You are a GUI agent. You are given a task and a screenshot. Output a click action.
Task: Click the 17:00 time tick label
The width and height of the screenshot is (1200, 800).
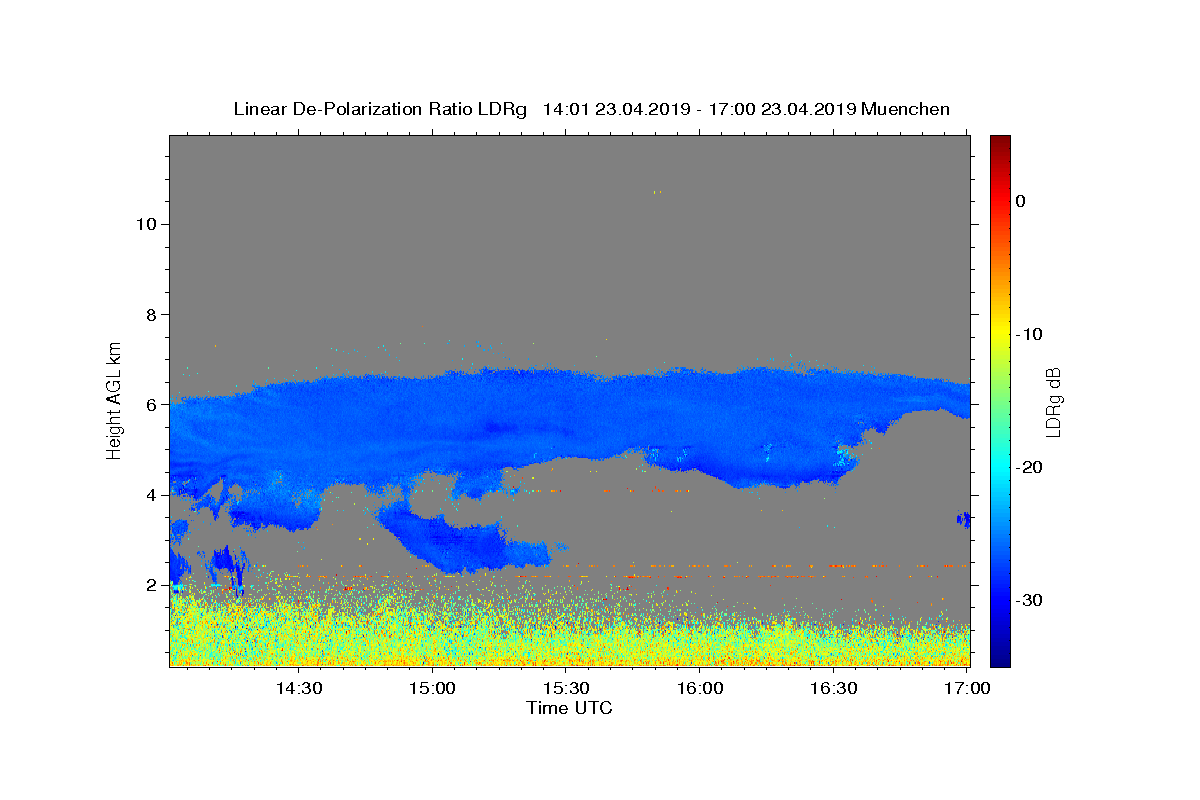[968, 688]
